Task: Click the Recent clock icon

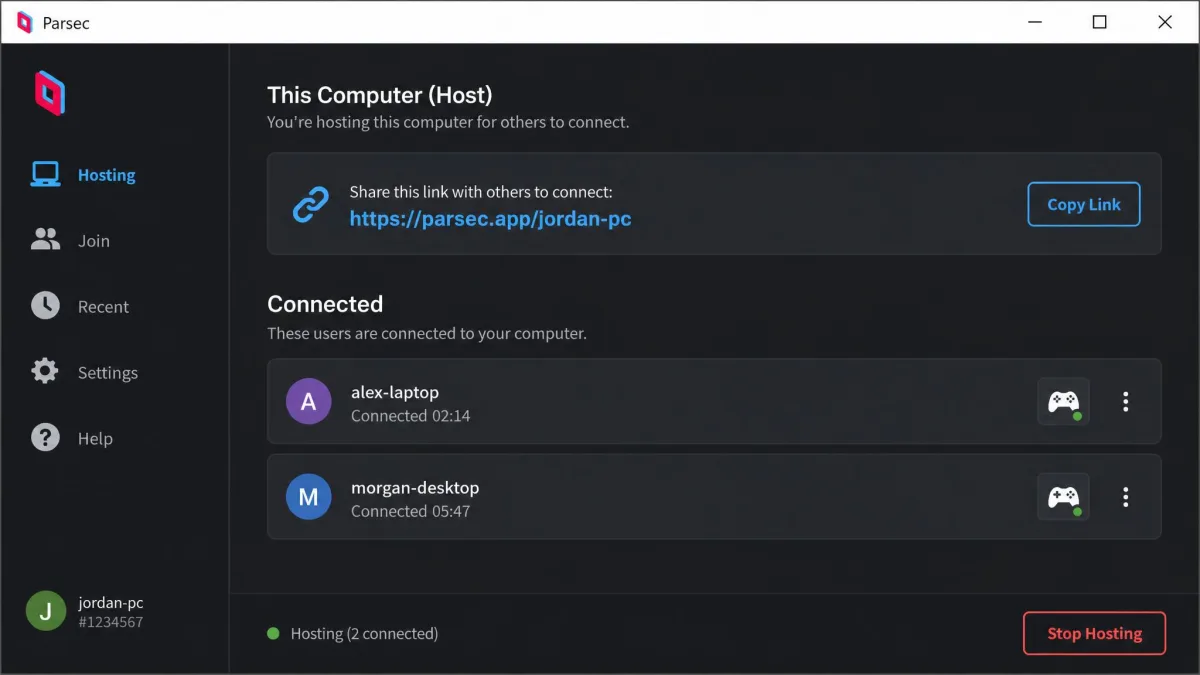Action: (x=45, y=306)
